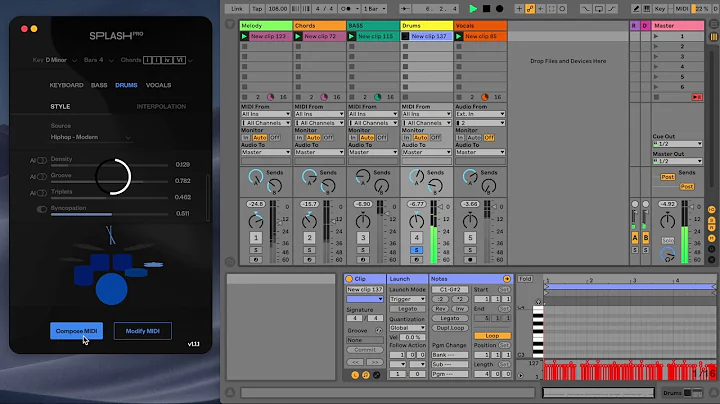The height and width of the screenshot is (404, 720).
Task: Enable the orange Automation Arm icon
Action: [530, 9]
